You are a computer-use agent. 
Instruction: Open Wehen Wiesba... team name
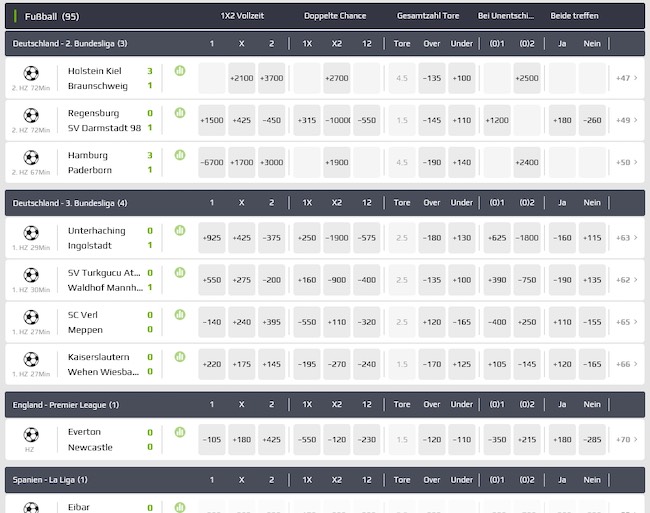pos(103,372)
